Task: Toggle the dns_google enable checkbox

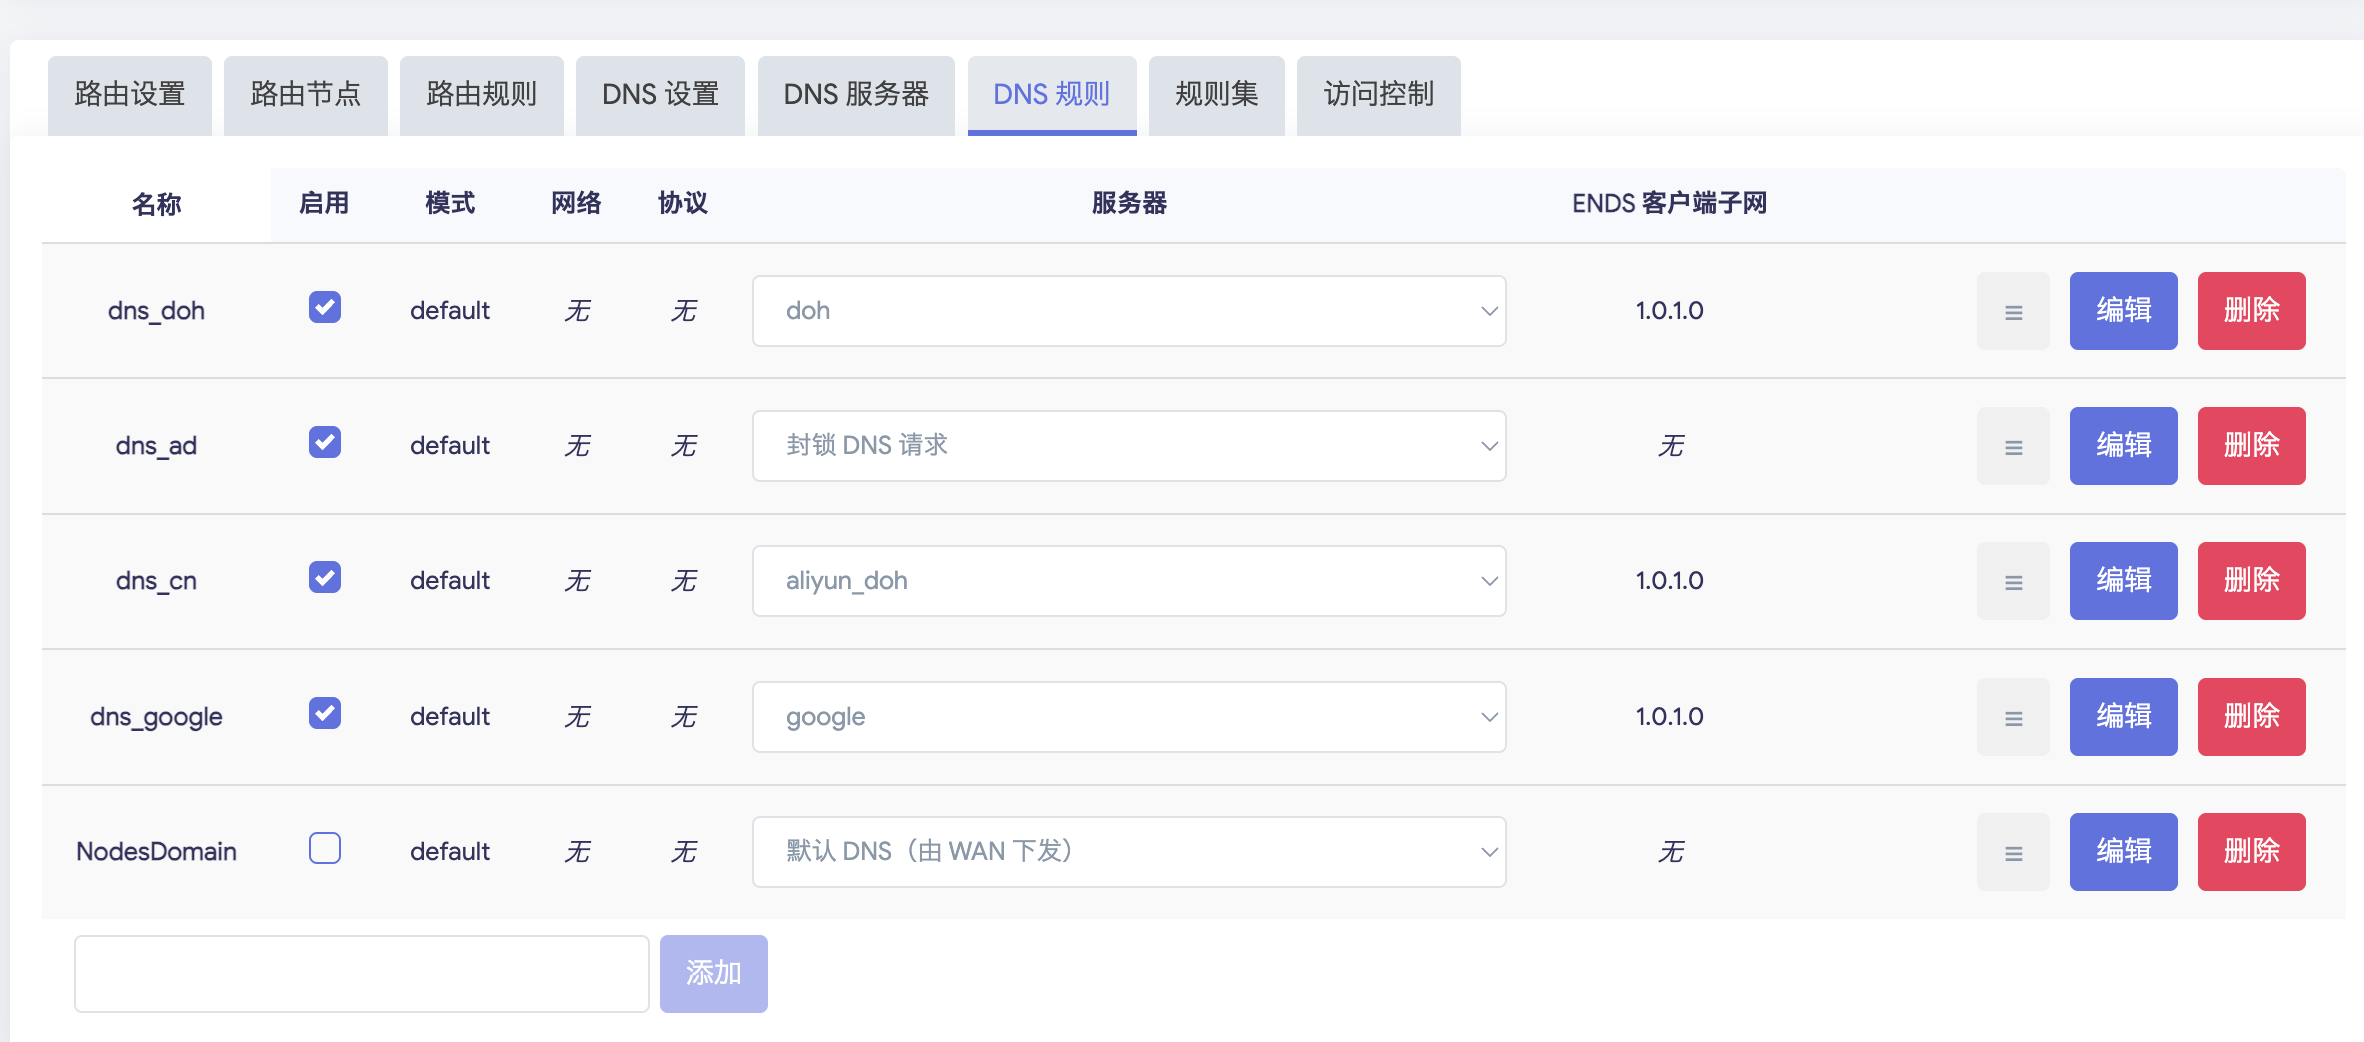Action: (325, 713)
